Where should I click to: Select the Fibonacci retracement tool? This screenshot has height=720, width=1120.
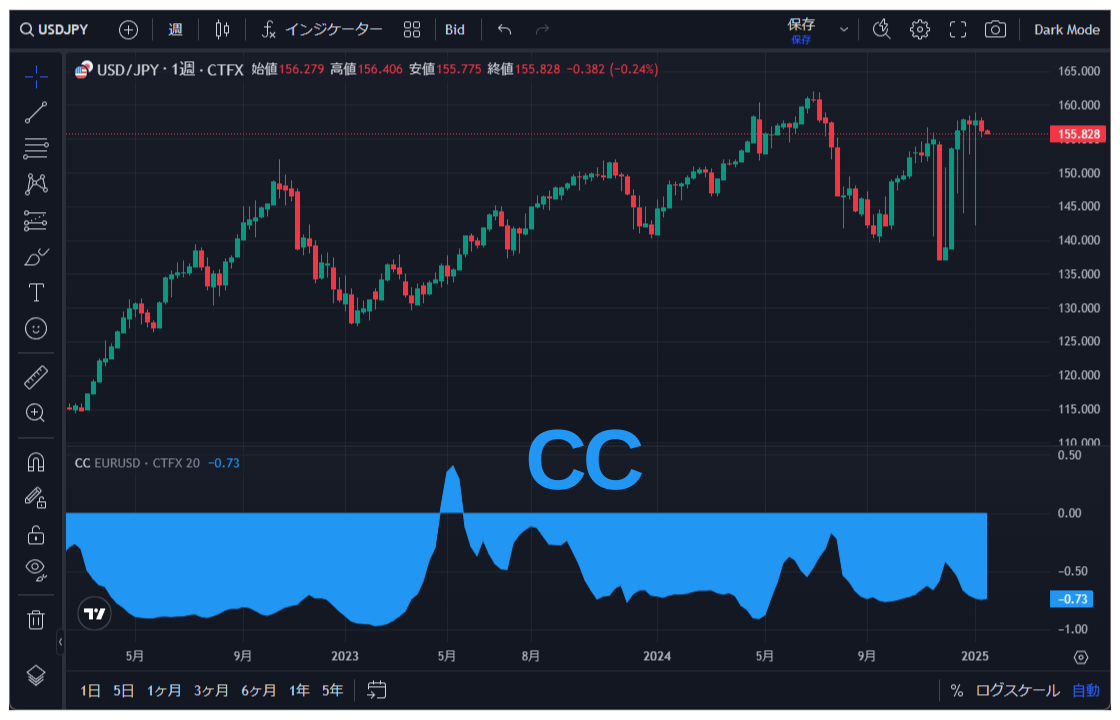pyautogui.click(x=36, y=148)
